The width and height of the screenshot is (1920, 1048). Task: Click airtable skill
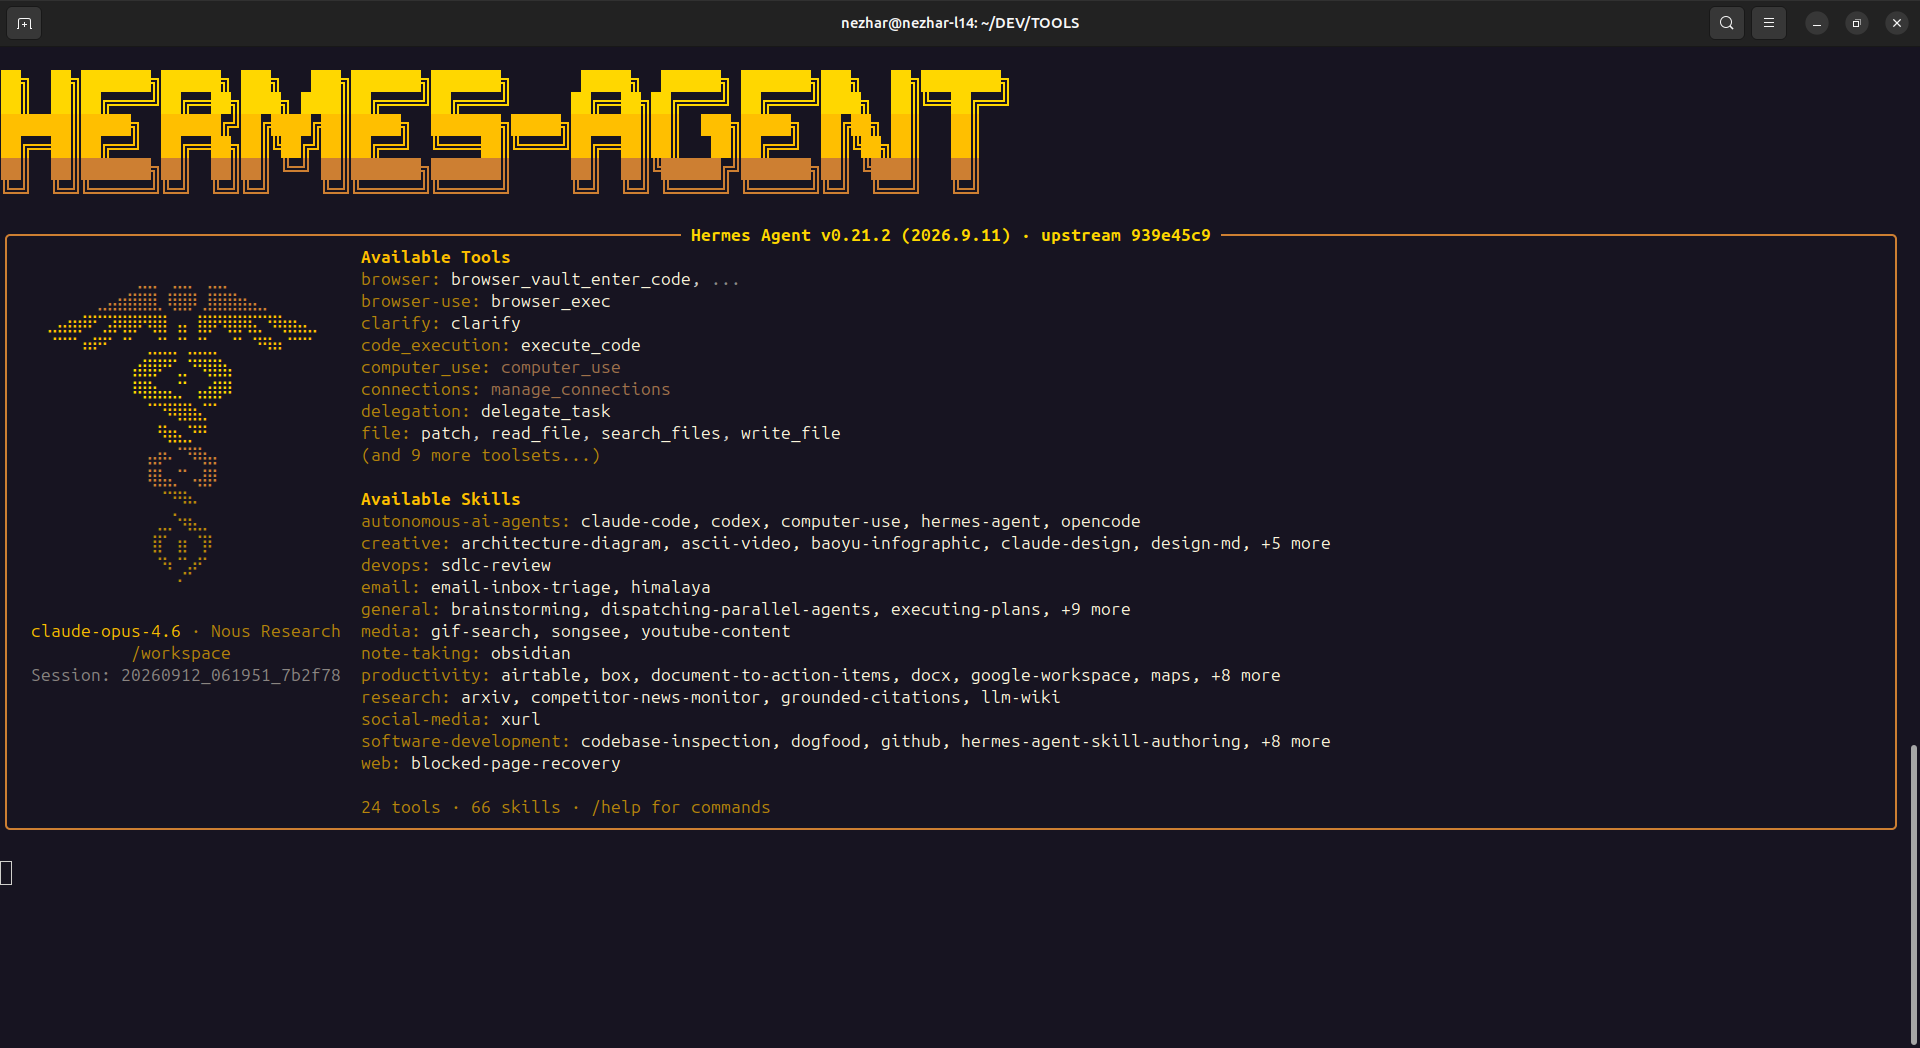click(x=540, y=675)
